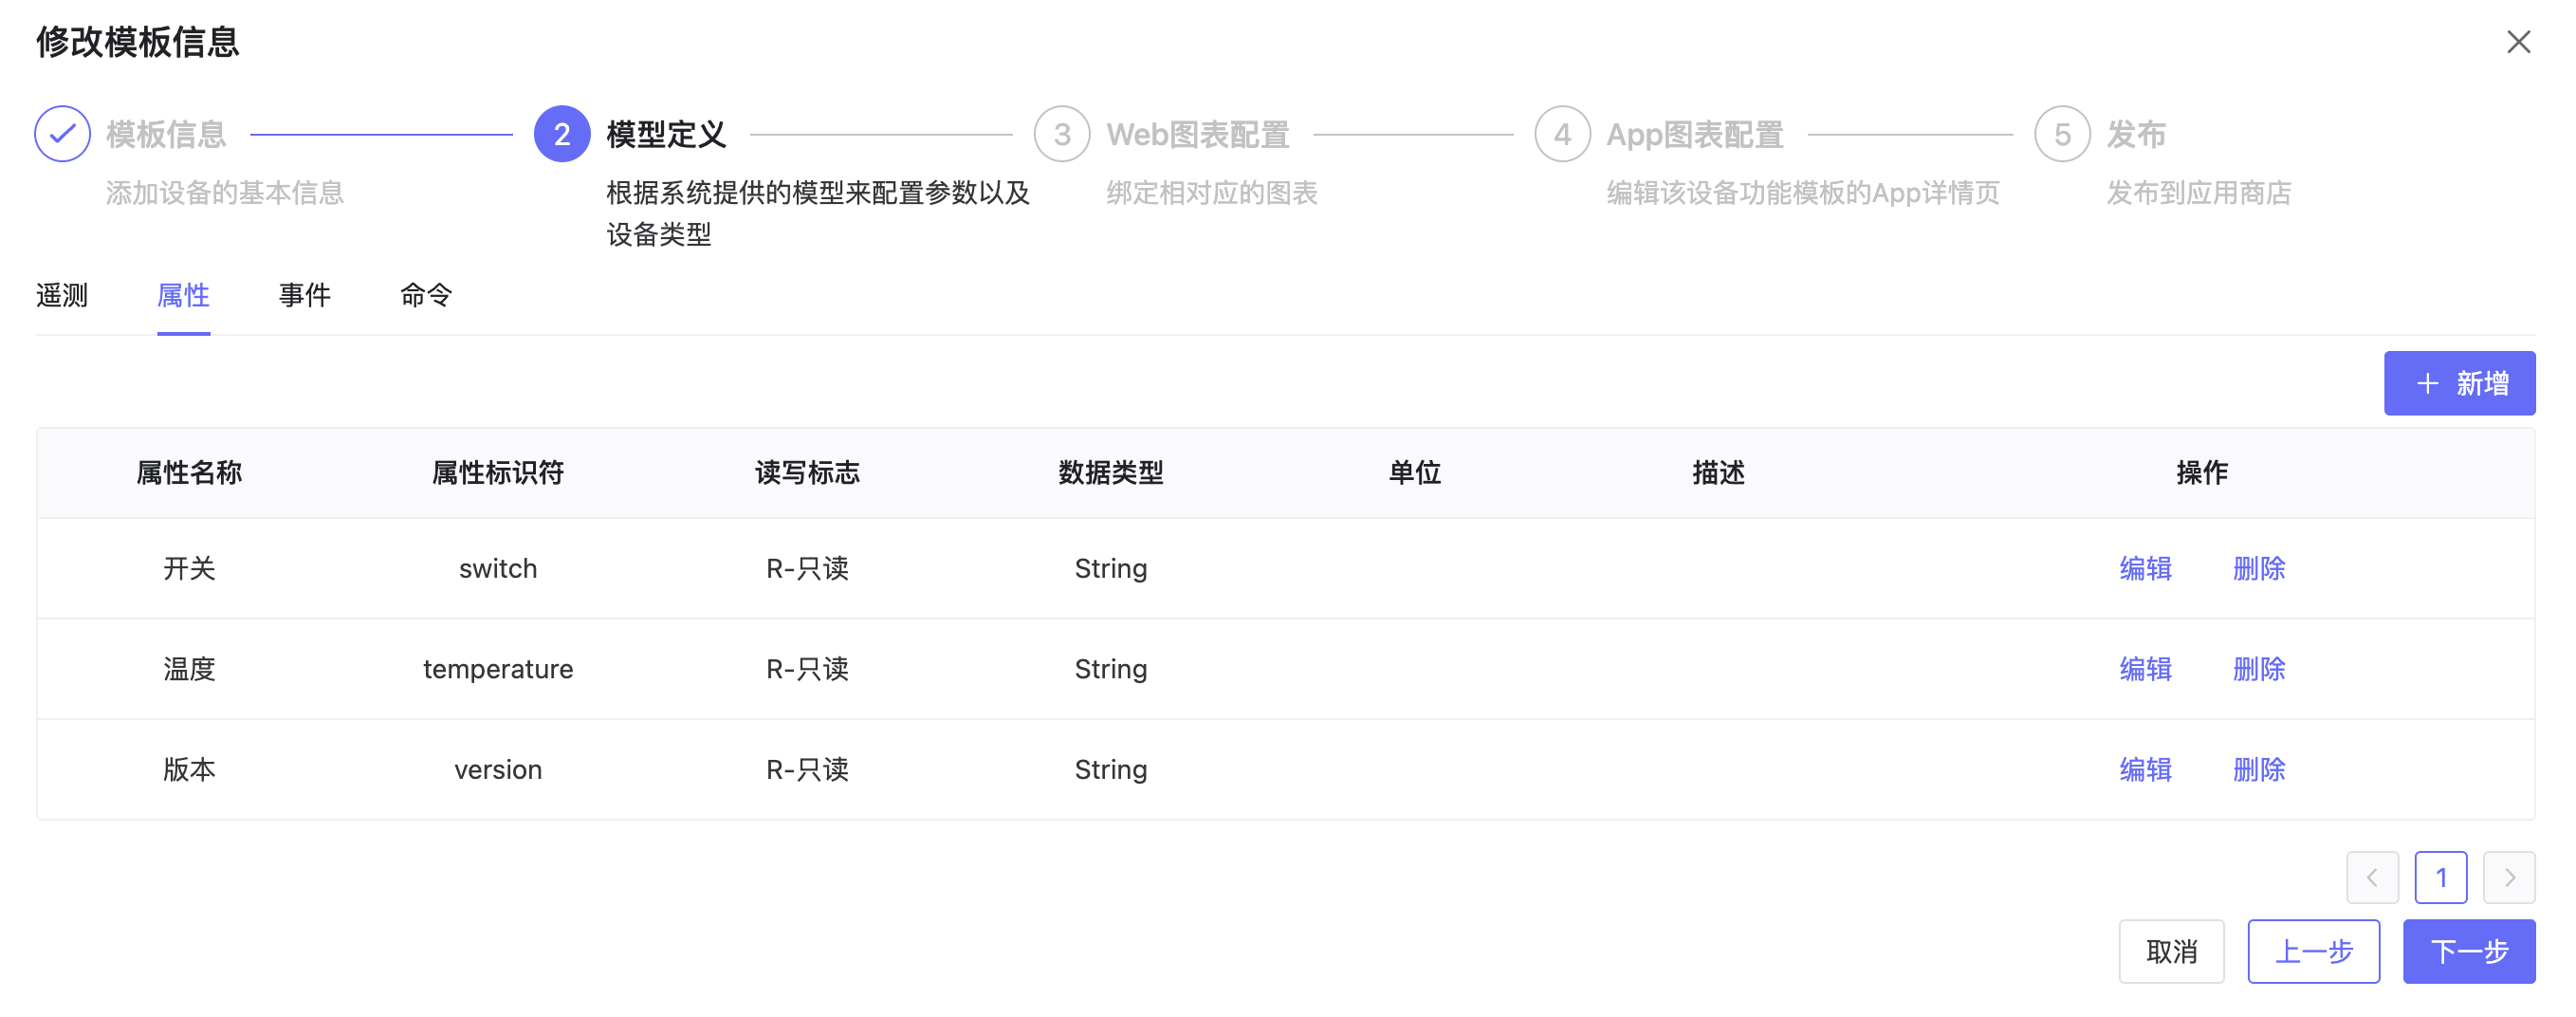Click the completed step checkmark icon
Screen dimensions: 2576x1017
[62, 134]
